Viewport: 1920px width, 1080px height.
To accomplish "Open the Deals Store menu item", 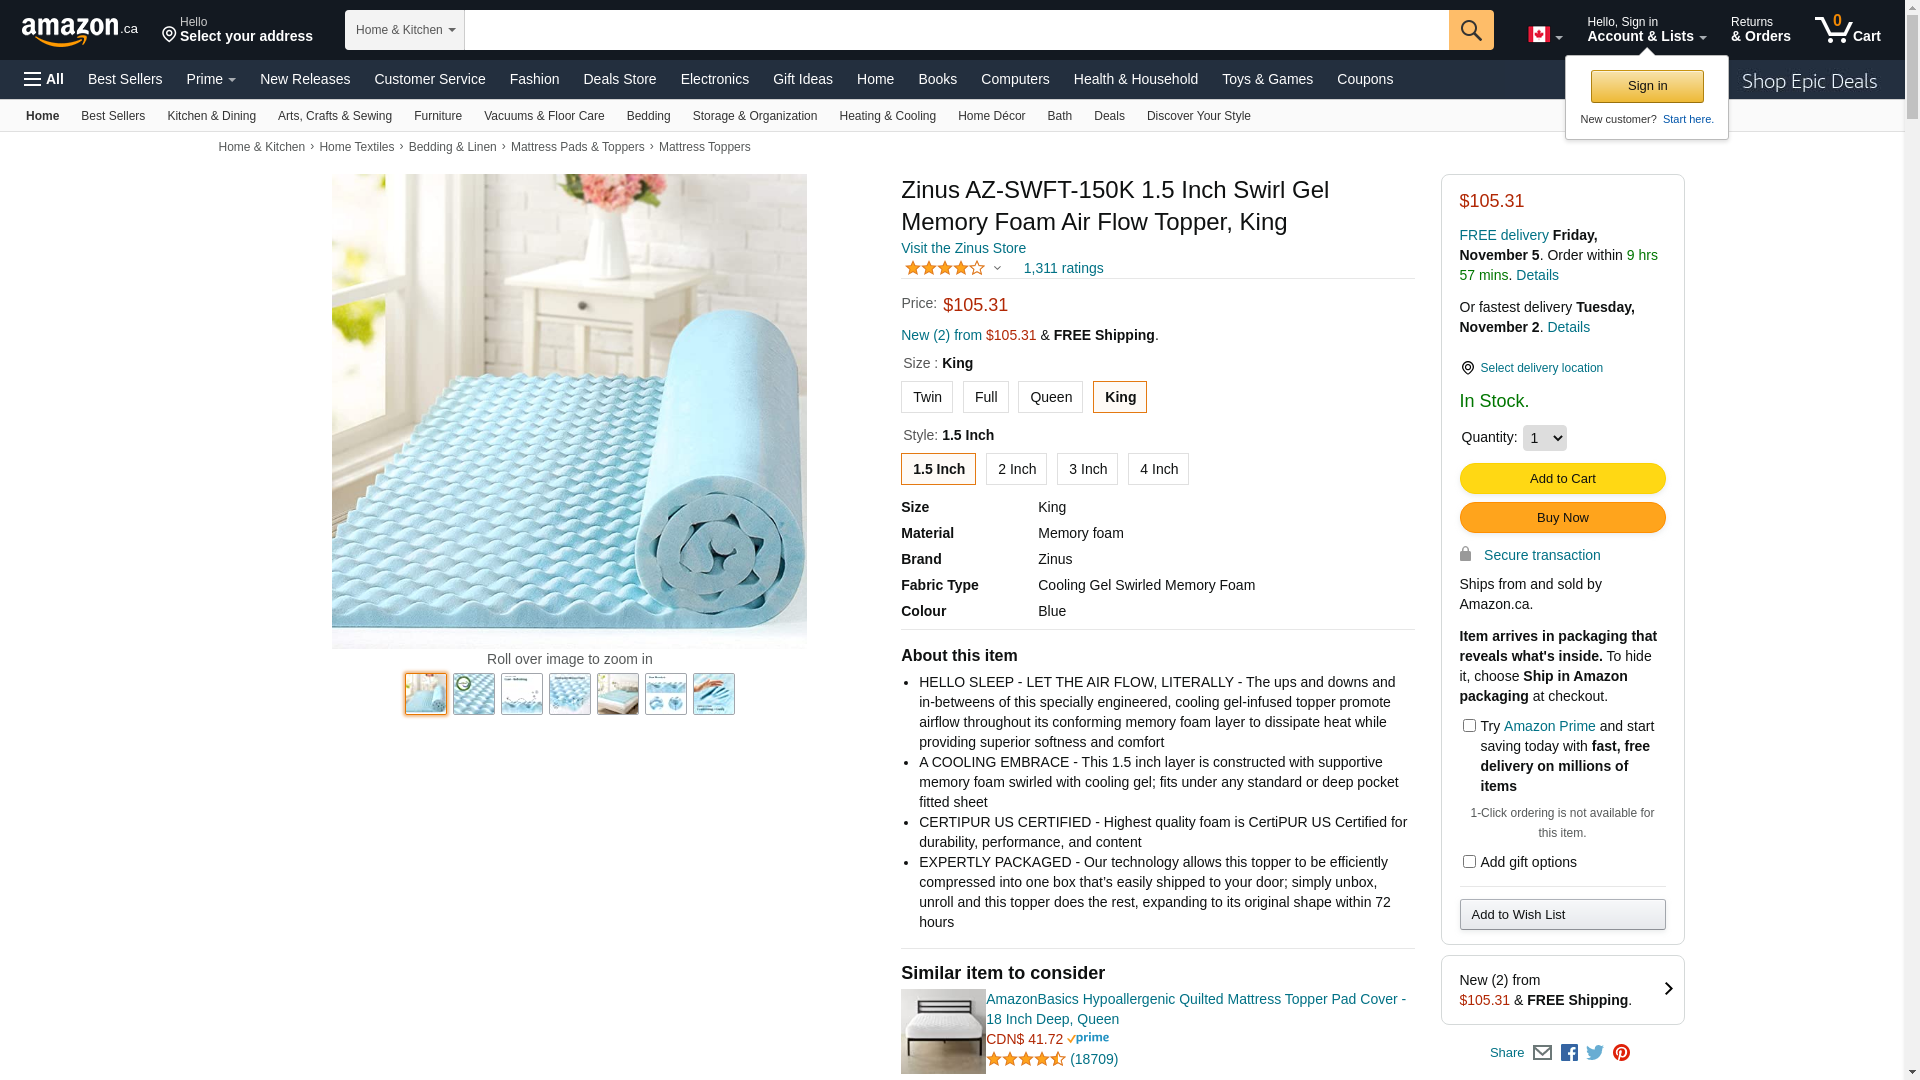I will 619,79.
